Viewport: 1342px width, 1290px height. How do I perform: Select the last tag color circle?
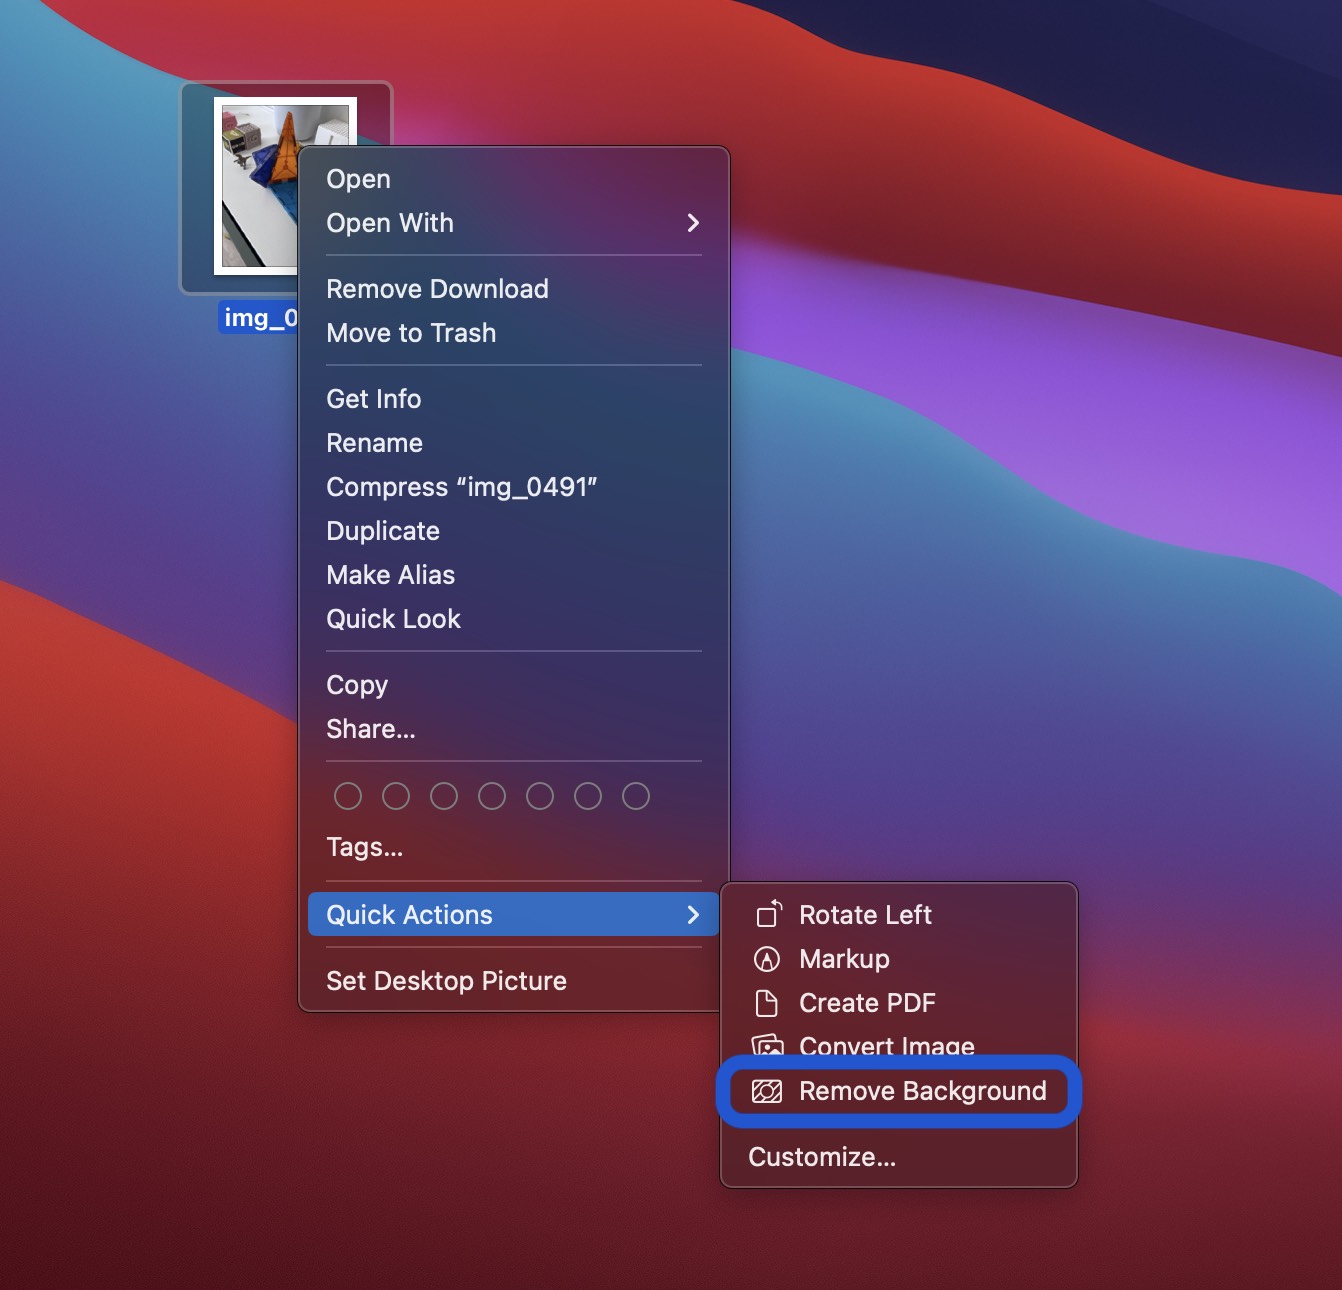635,796
